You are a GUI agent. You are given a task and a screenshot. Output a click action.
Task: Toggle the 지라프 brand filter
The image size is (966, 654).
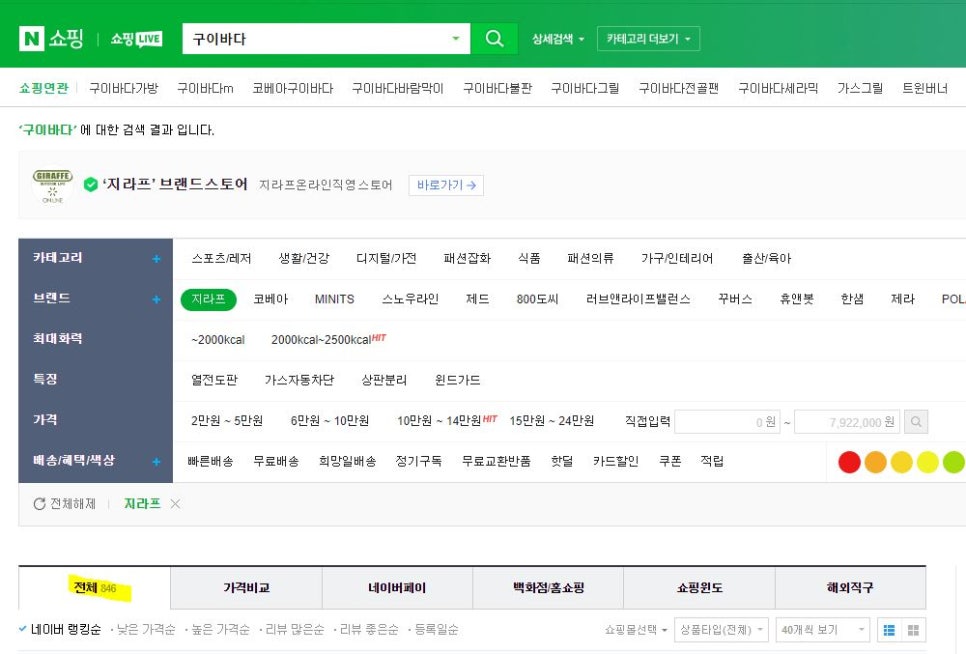[x=208, y=299]
